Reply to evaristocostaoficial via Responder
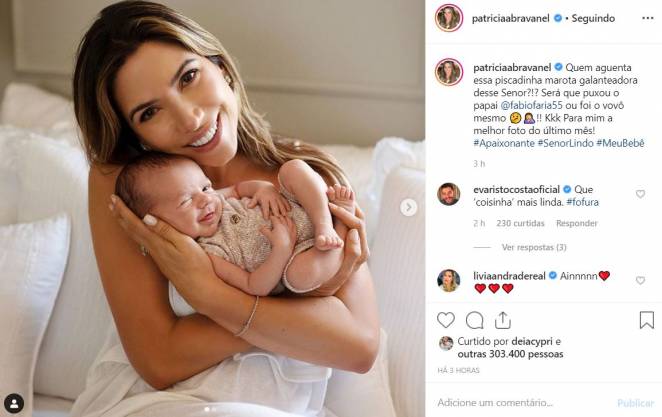This screenshot has height=417, width=662. tap(576, 223)
